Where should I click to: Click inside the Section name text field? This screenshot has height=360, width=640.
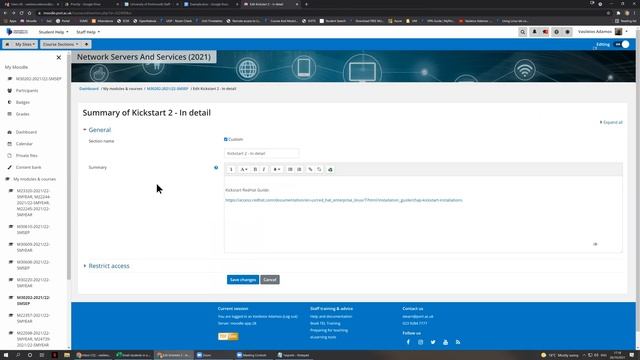tap(261, 153)
